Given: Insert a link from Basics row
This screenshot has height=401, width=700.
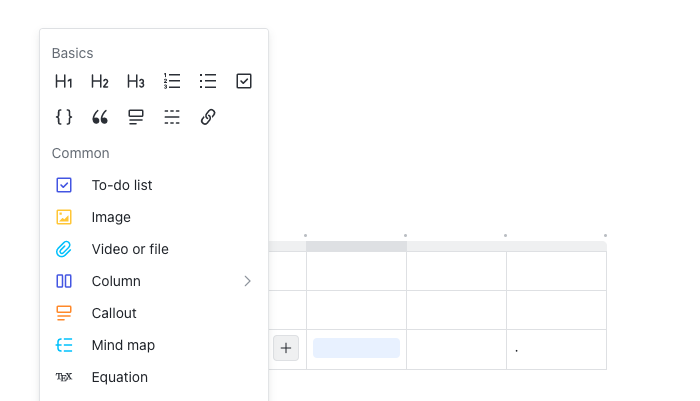Looking at the screenshot, I should [208, 117].
